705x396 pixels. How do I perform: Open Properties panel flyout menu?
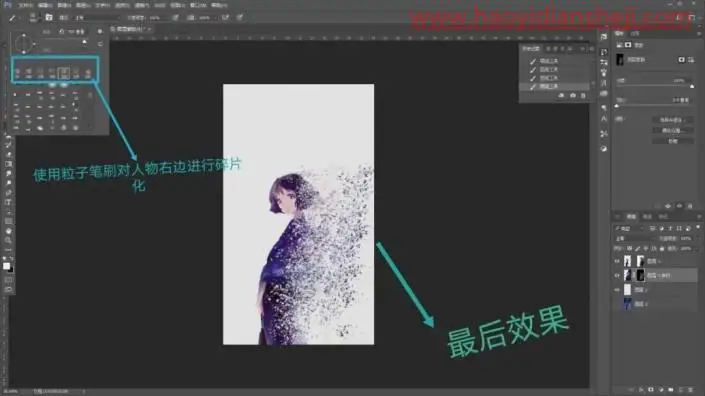click(x=699, y=34)
